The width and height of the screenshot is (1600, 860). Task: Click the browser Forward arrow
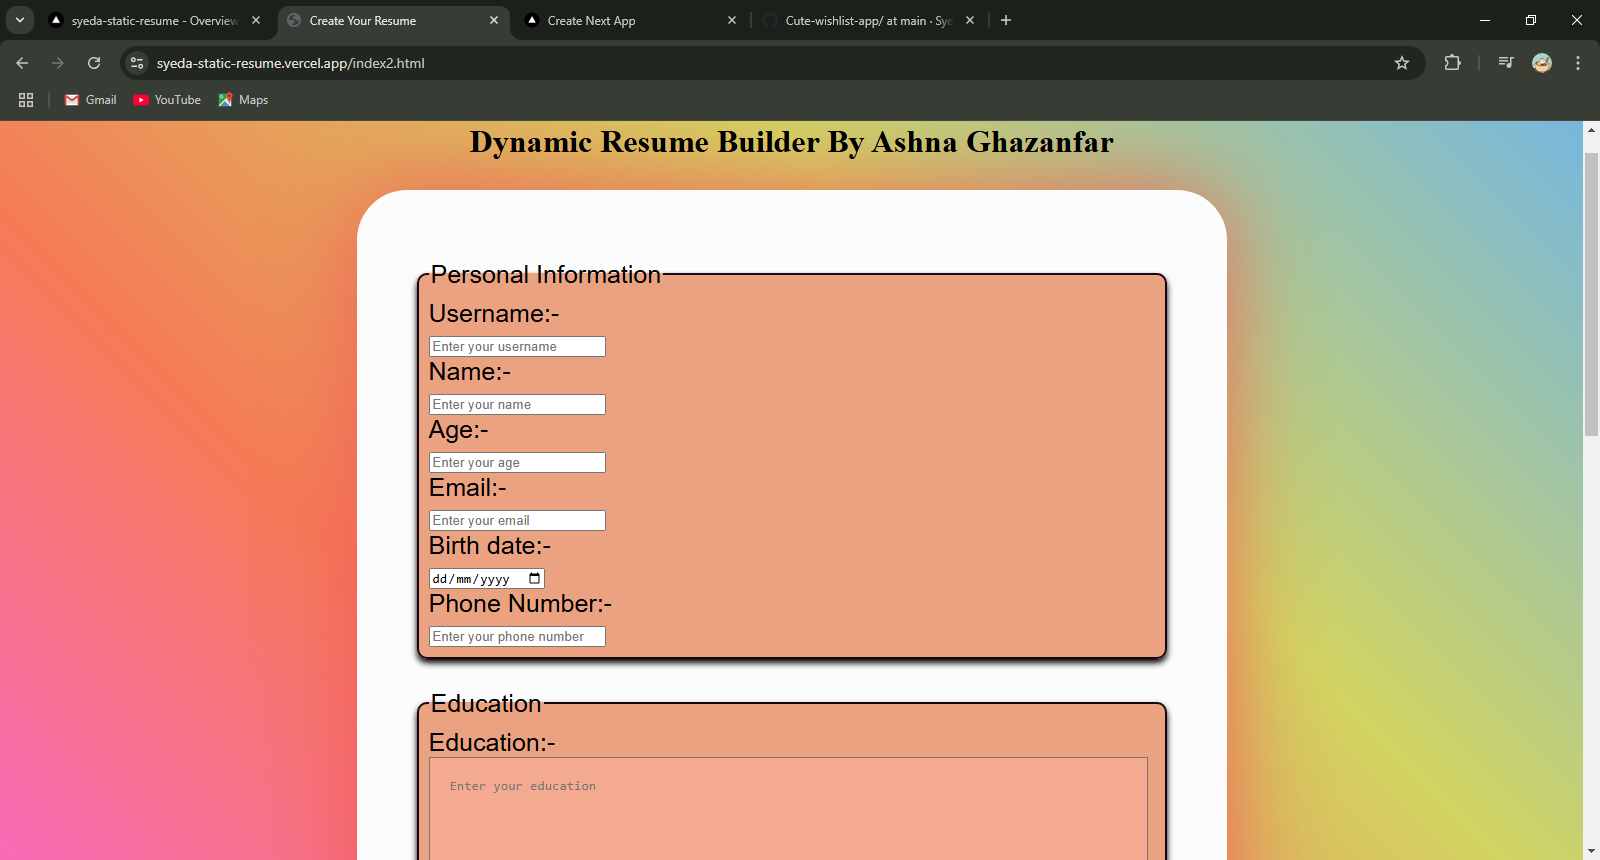pyautogui.click(x=58, y=63)
